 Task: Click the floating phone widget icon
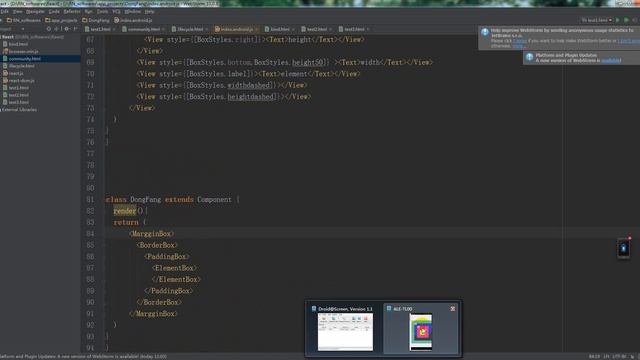(x=623, y=248)
